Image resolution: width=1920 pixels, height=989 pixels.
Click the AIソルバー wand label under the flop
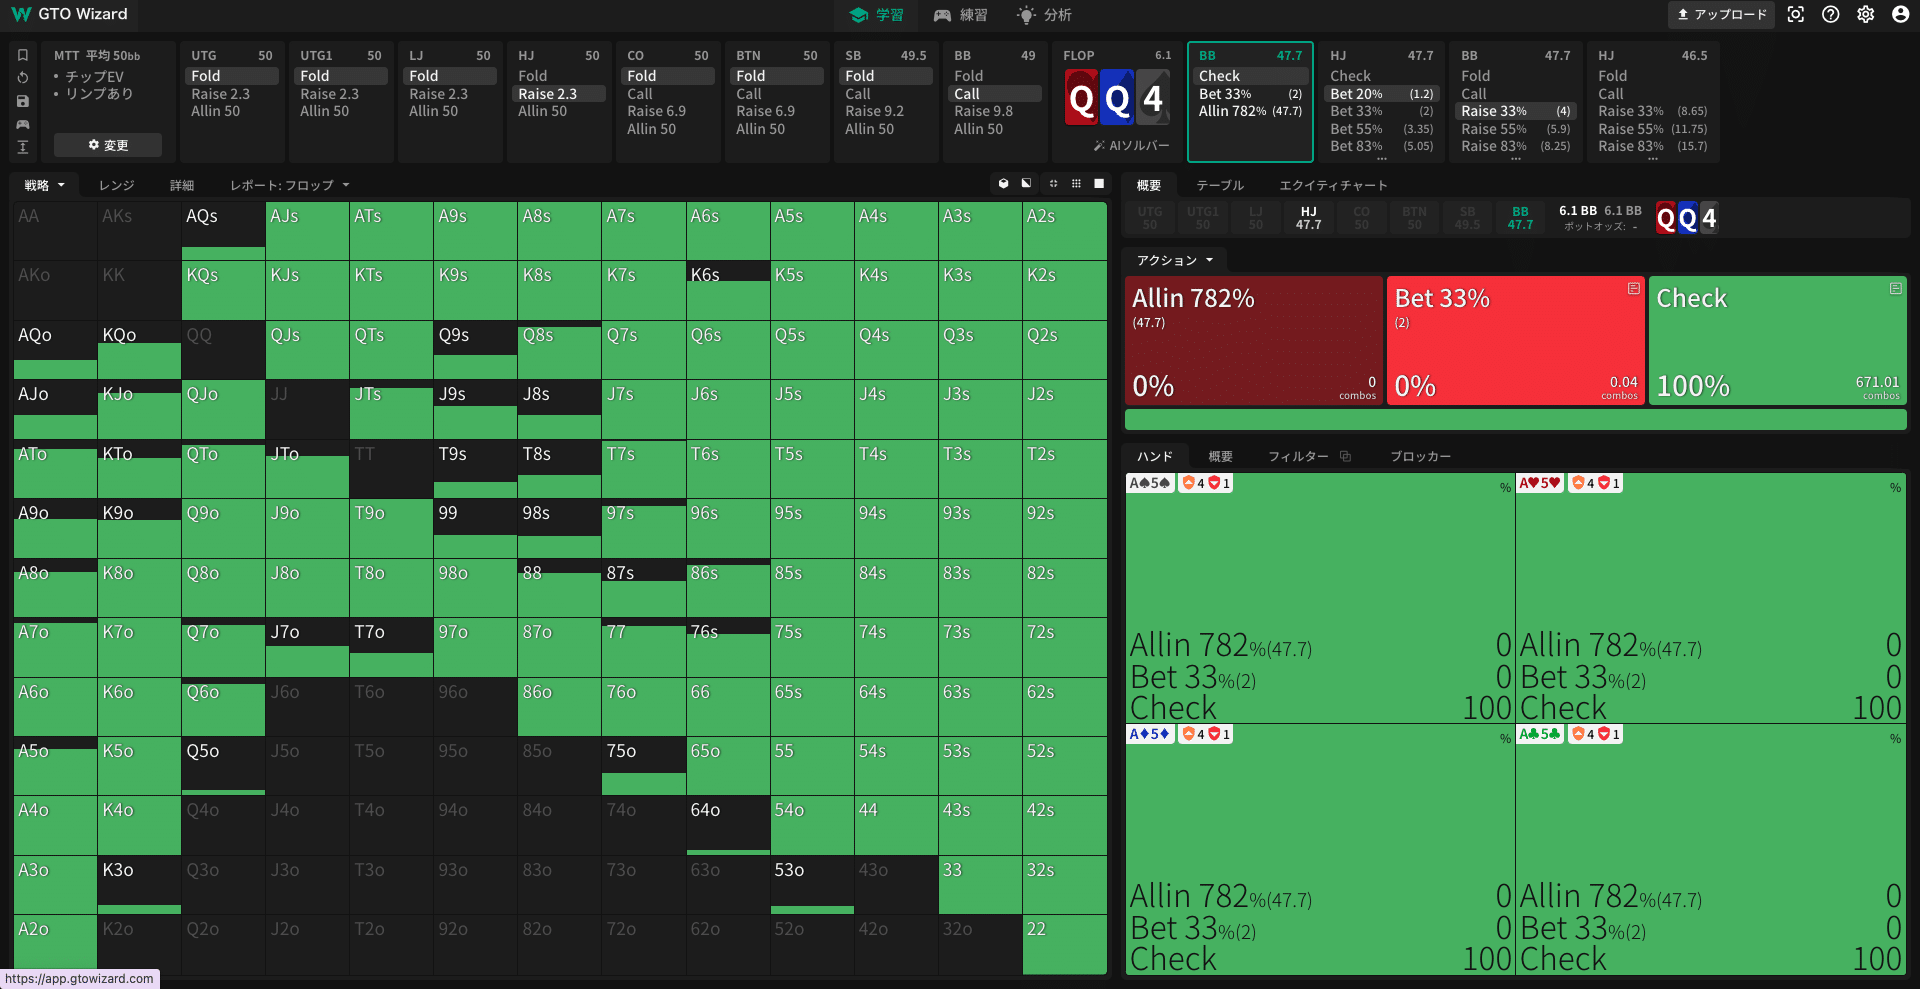1131,146
